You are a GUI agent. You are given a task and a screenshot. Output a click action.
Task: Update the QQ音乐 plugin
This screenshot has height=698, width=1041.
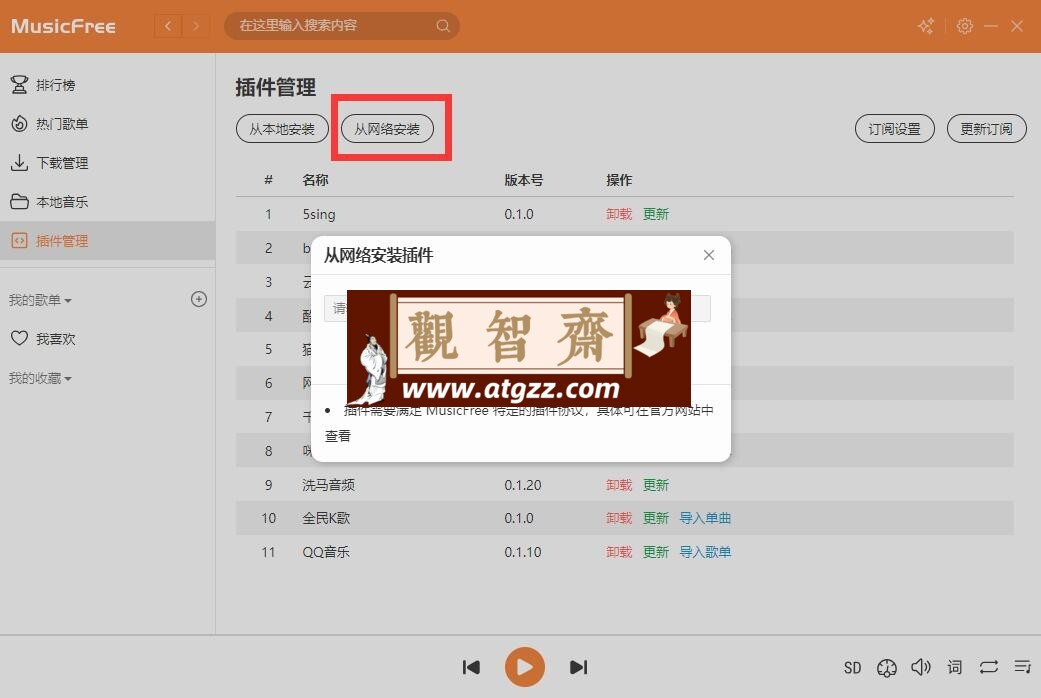tap(656, 552)
